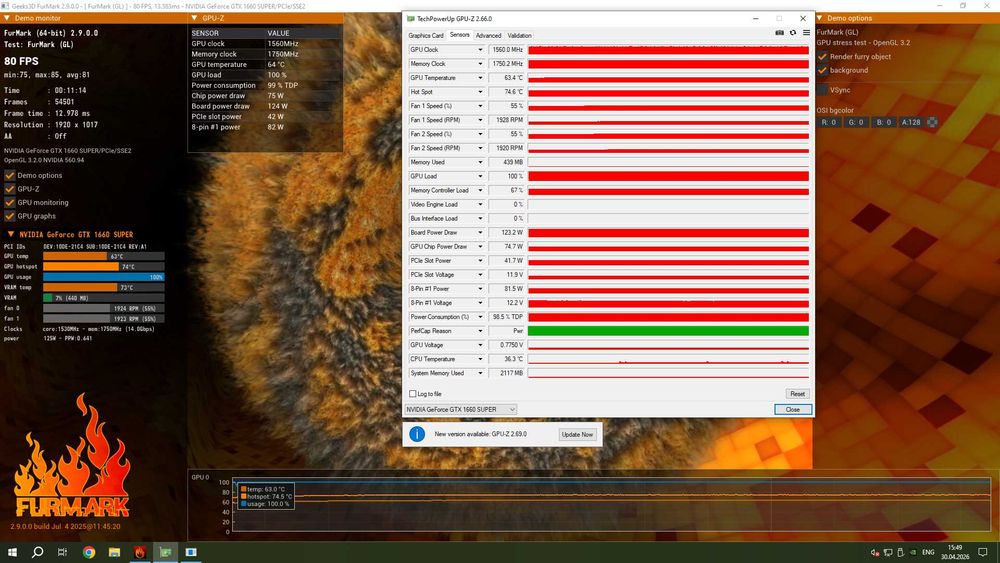Click Update Now for GPU-Z 2.69.0
This screenshot has height=563, width=1000.
(x=577, y=434)
